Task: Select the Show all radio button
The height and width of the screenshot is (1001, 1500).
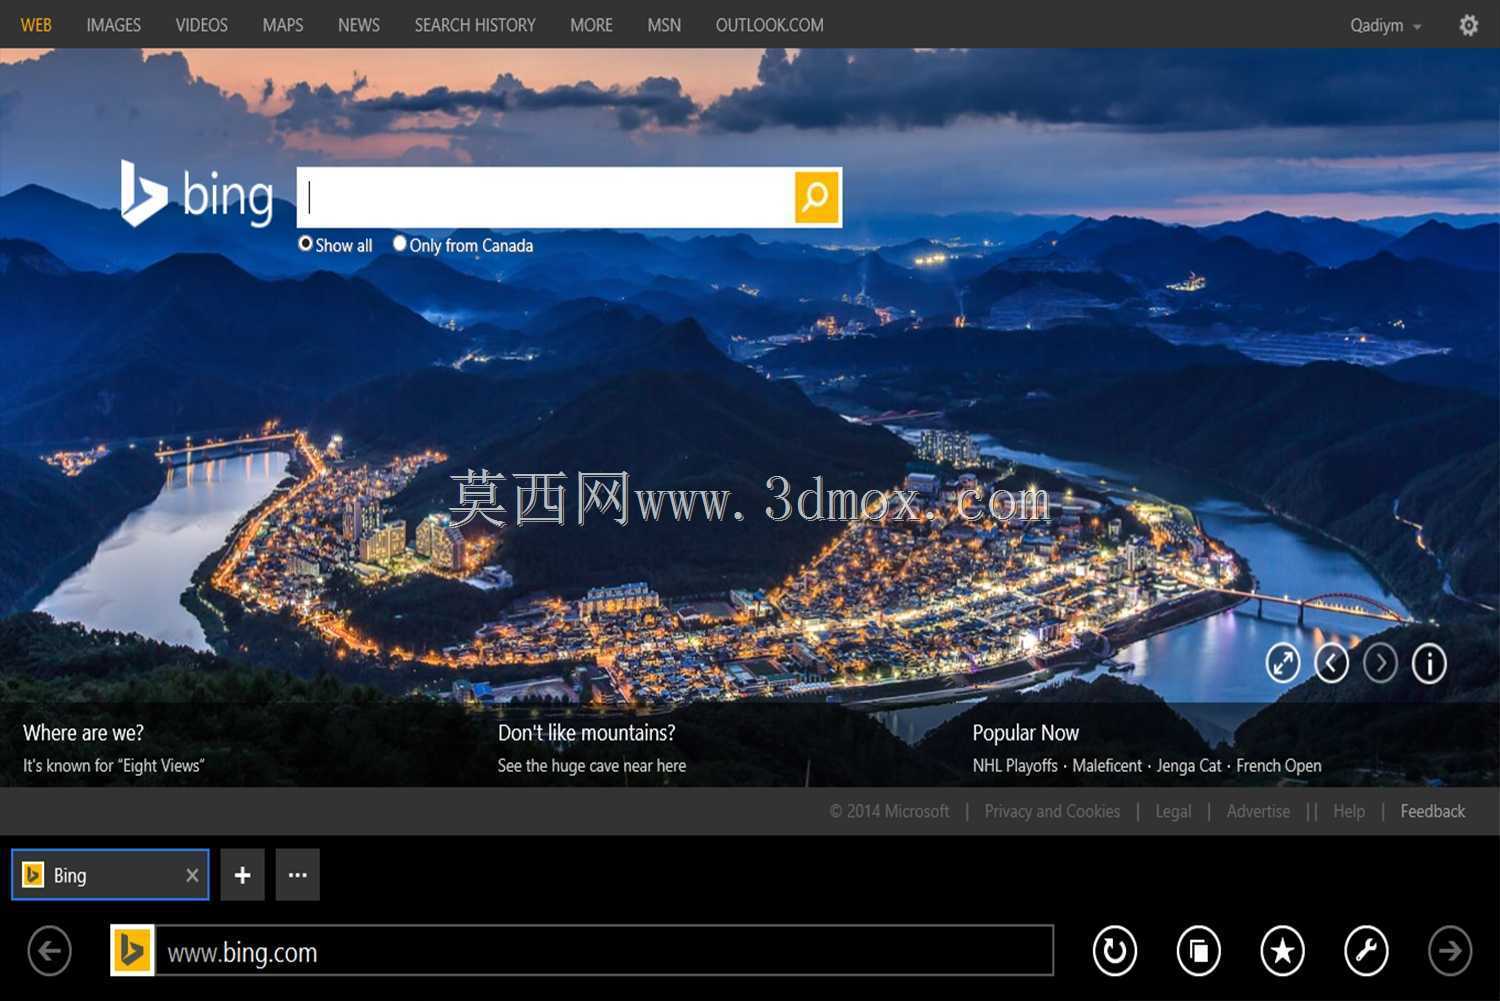Action: 306,244
